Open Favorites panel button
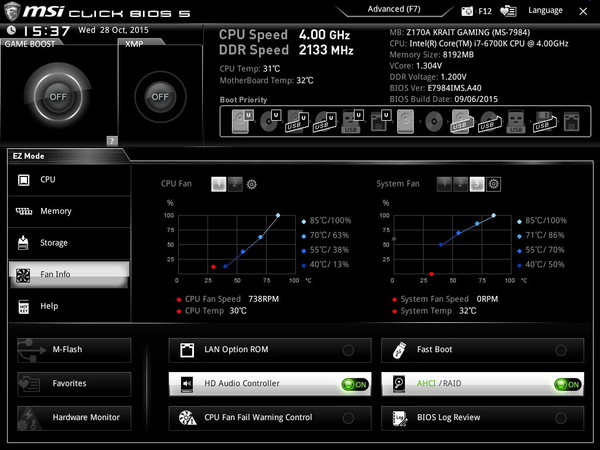600x450 pixels. (74, 384)
